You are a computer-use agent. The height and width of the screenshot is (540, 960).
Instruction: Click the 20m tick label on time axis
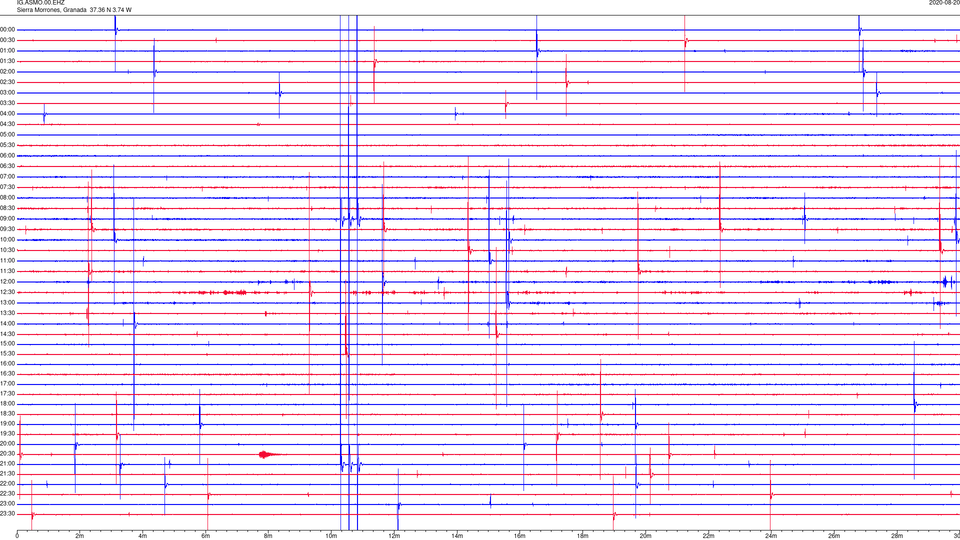pos(645,536)
